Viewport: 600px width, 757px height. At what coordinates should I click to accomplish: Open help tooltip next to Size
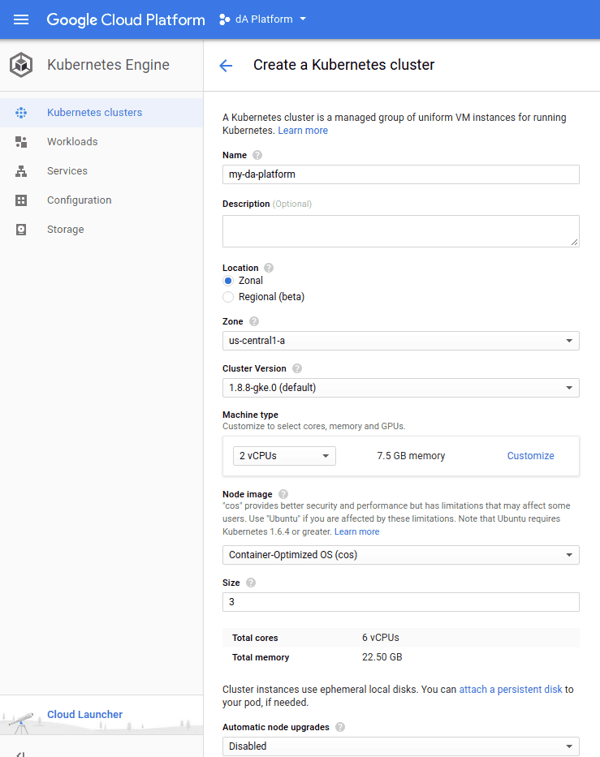click(251, 582)
